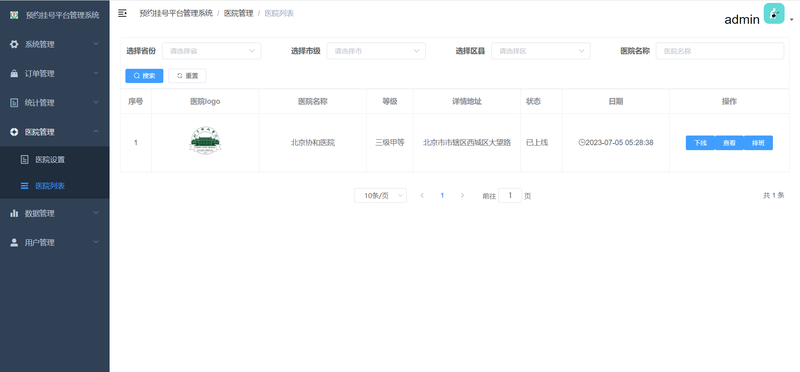Click the 日期 column header

coord(616,102)
